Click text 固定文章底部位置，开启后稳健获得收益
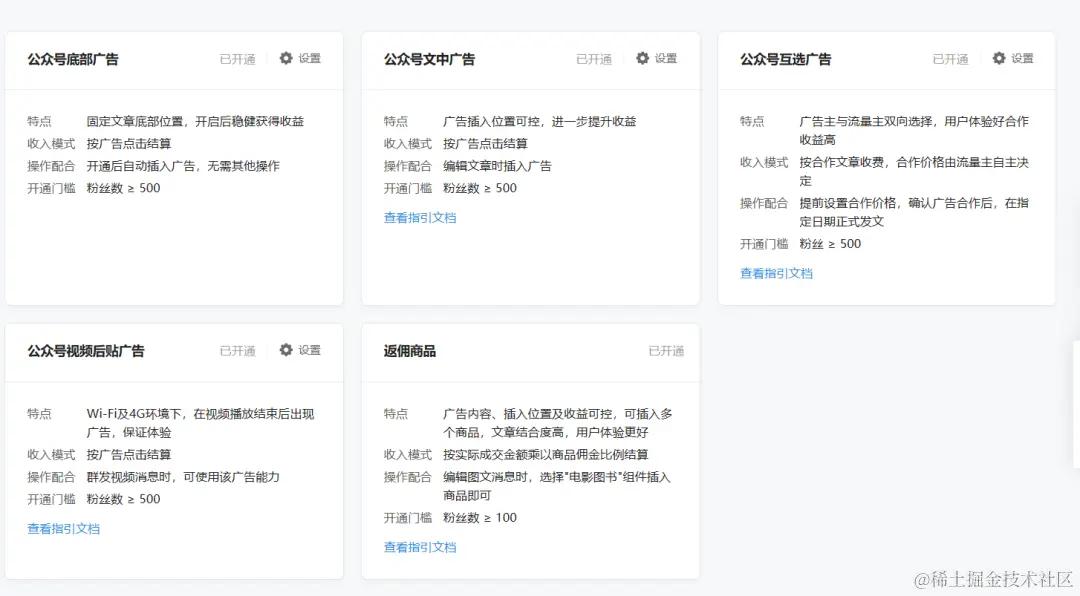Screen dimensions: 1080x596 click(x=196, y=121)
